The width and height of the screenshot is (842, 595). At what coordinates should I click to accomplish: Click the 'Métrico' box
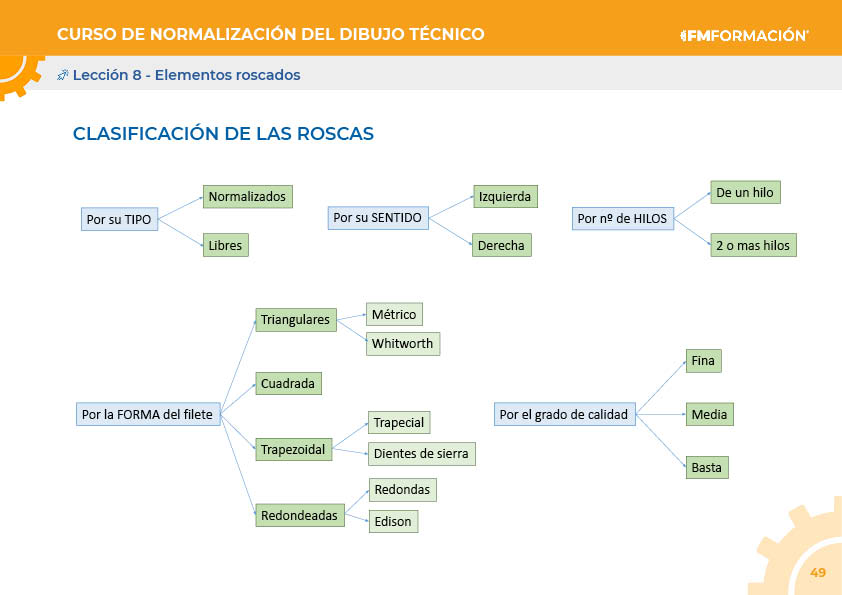pyautogui.click(x=394, y=314)
